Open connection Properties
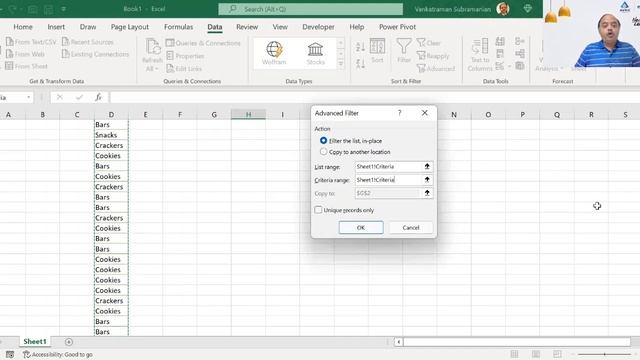640x360 pixels. [x=185, y=56]
